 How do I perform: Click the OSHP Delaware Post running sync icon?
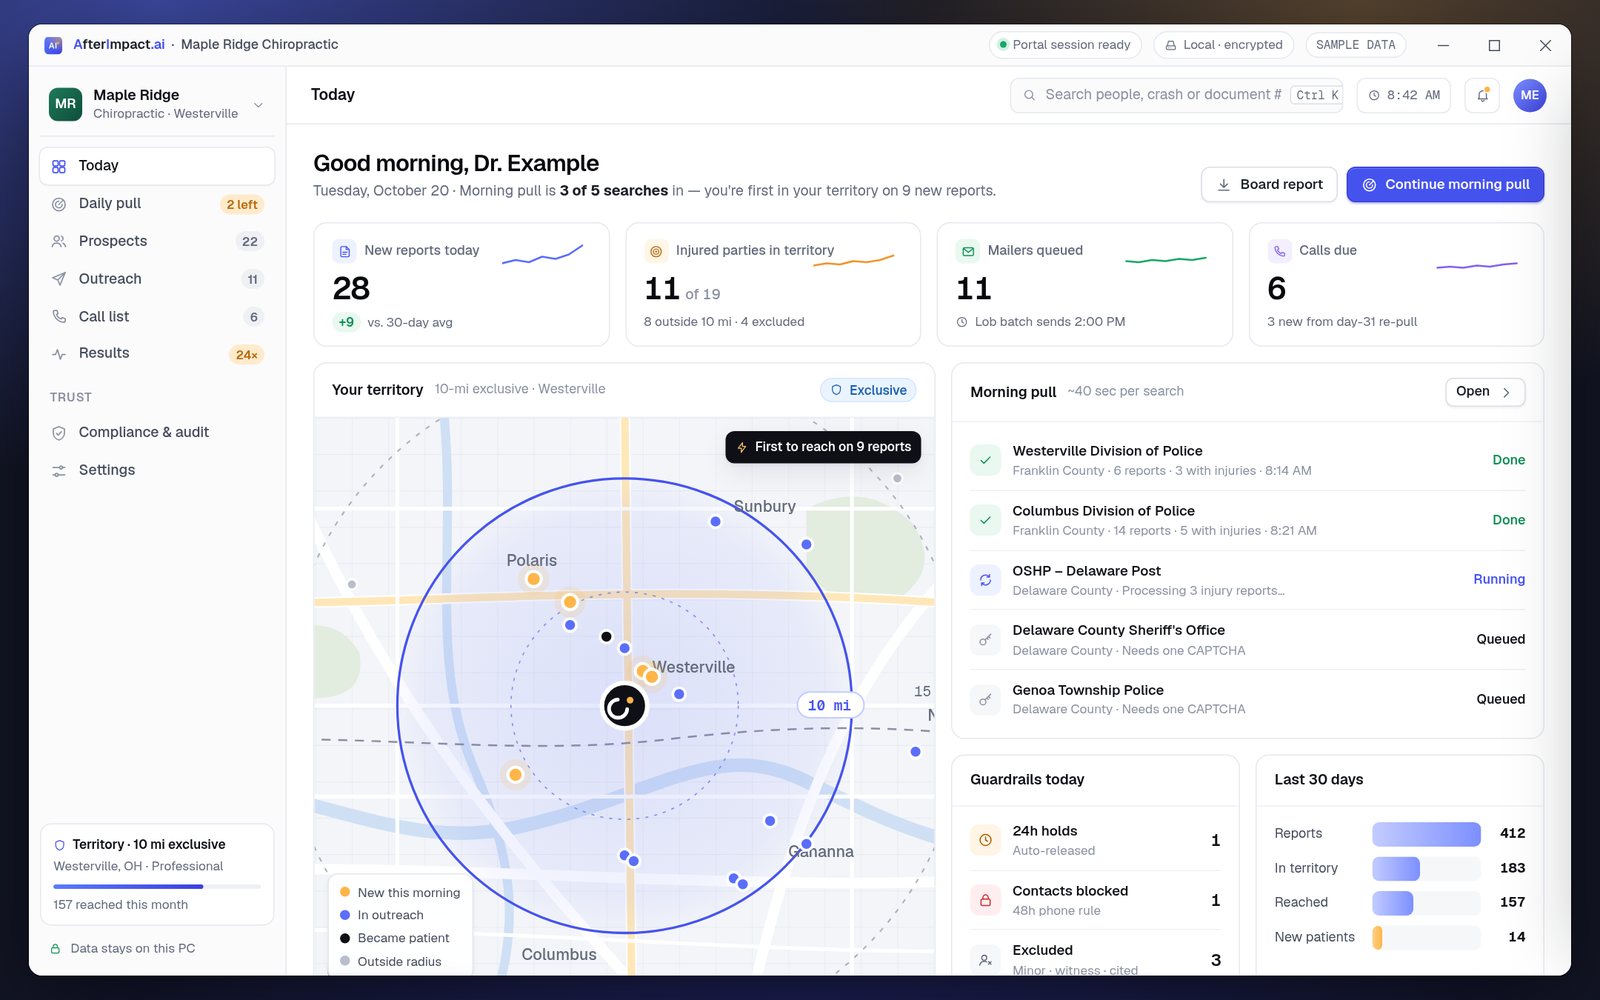[x=985, y=580]
